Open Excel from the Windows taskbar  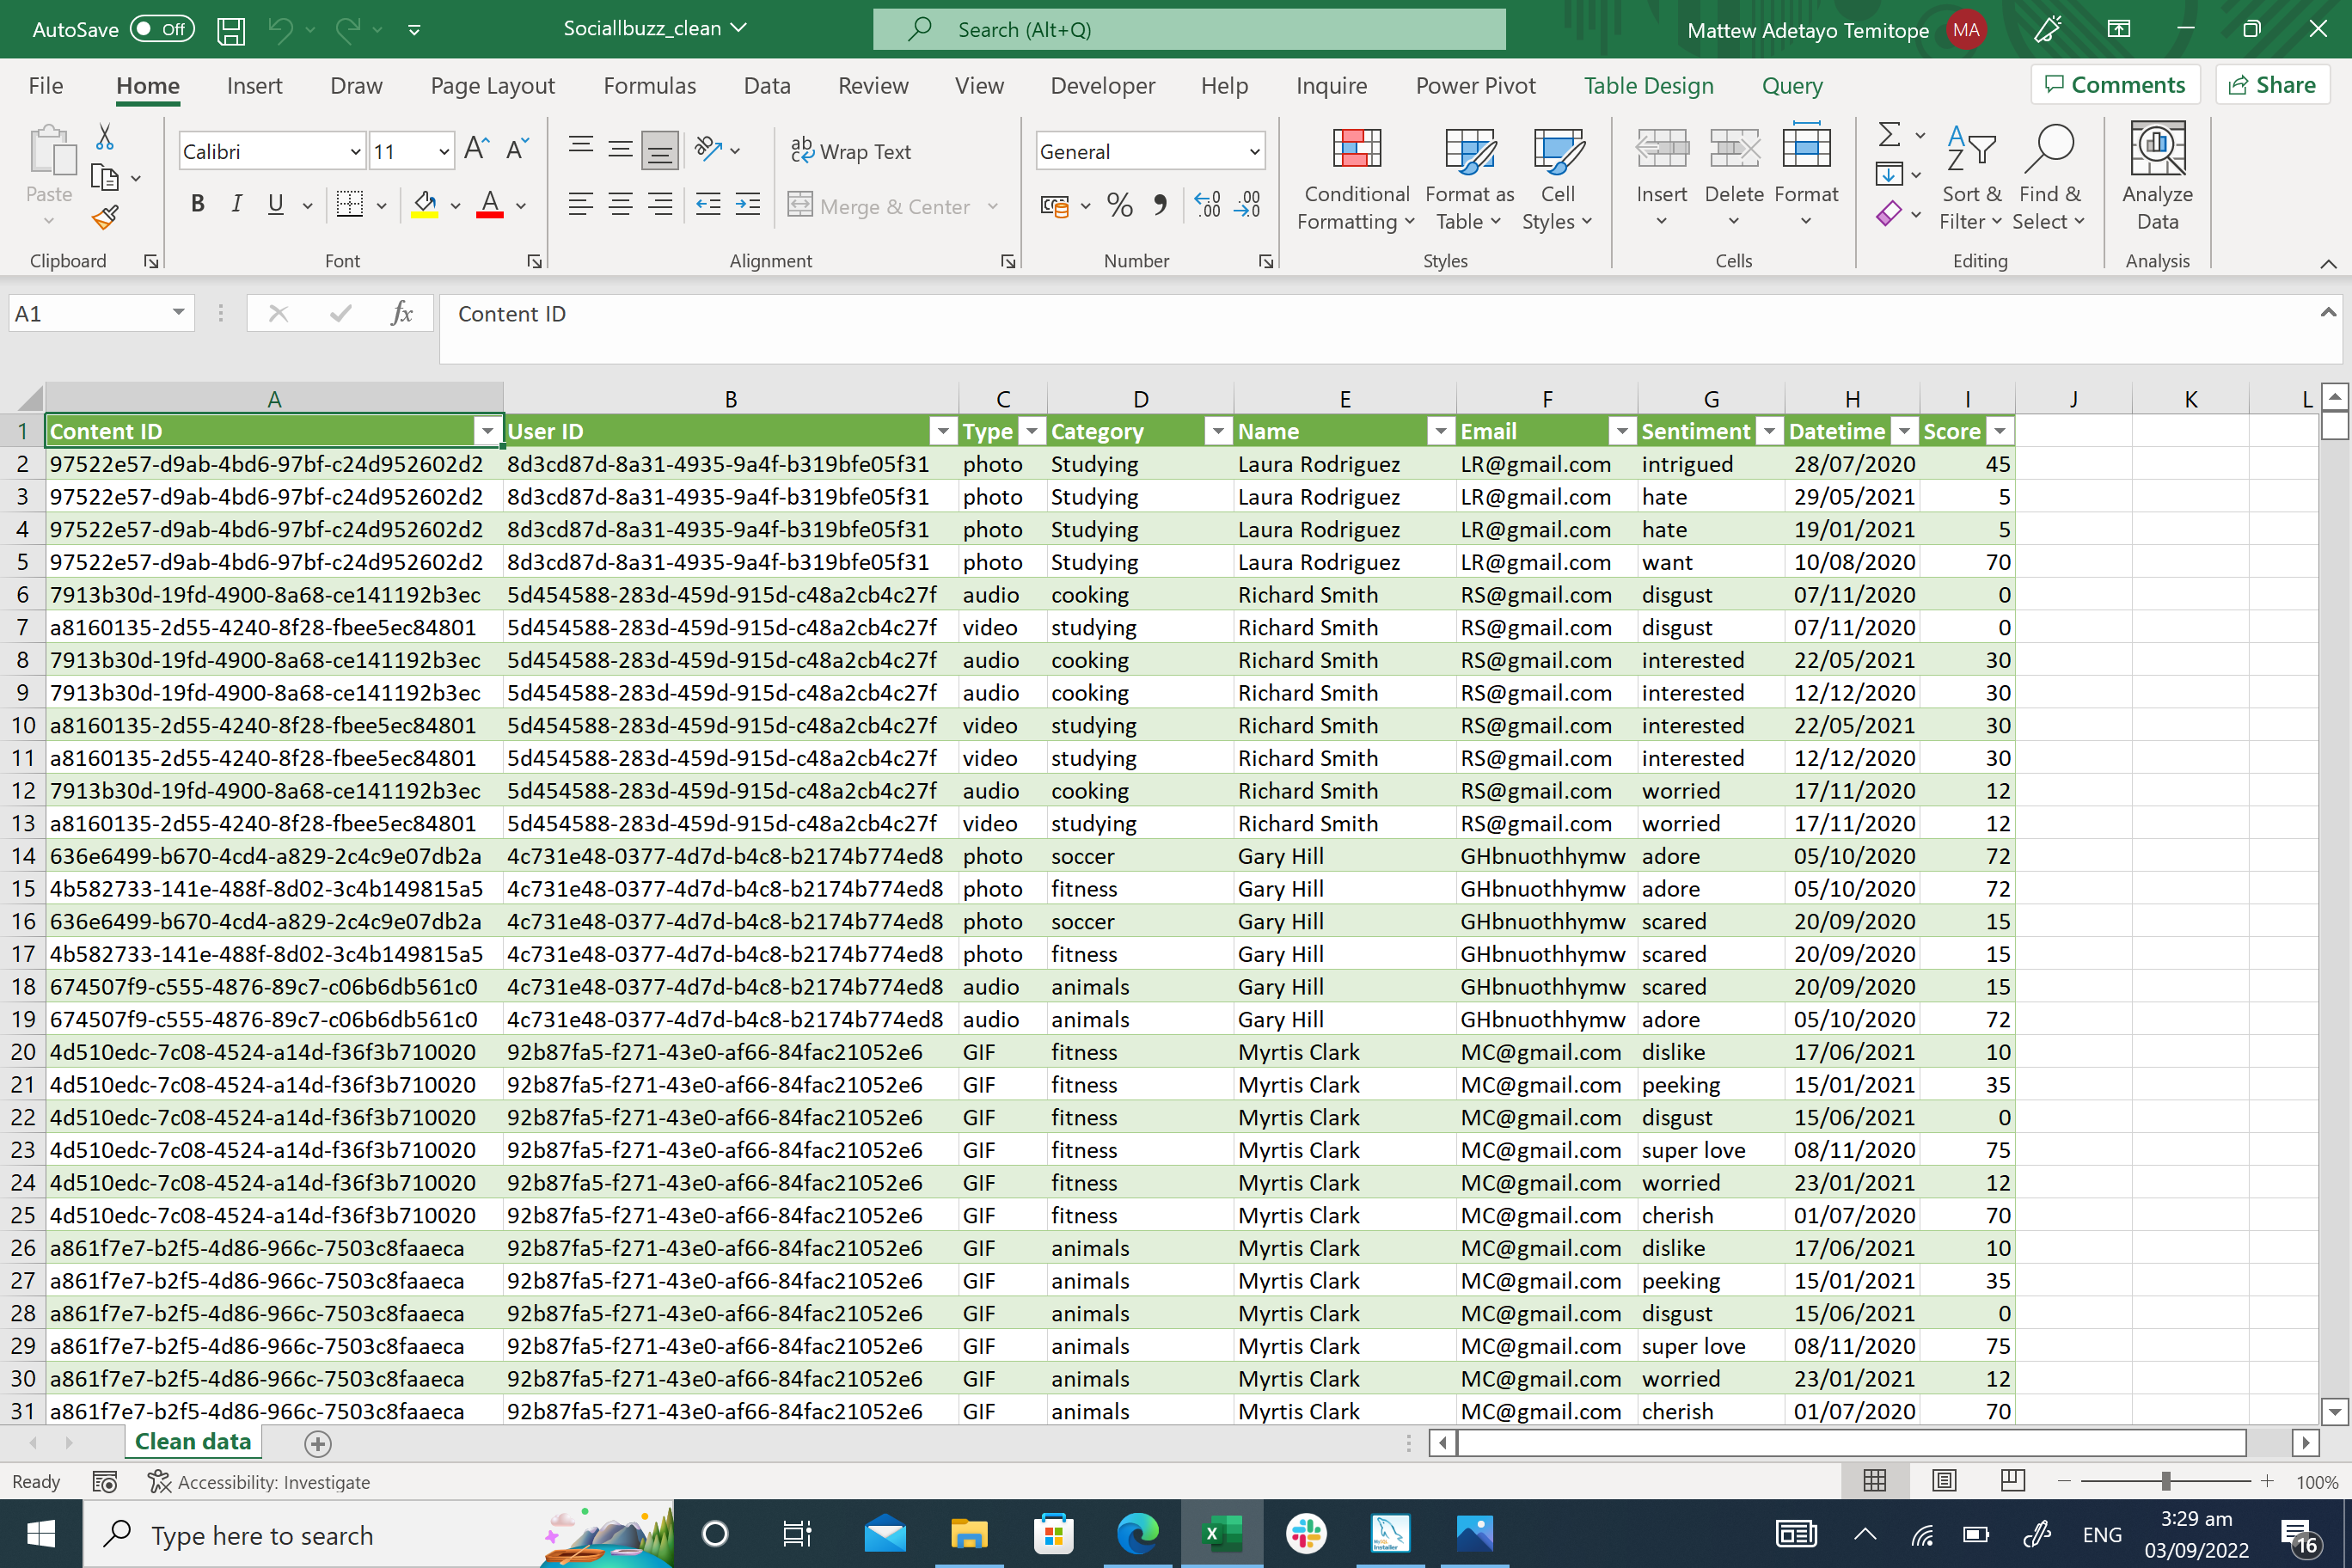click(x=1222, y=1533)
